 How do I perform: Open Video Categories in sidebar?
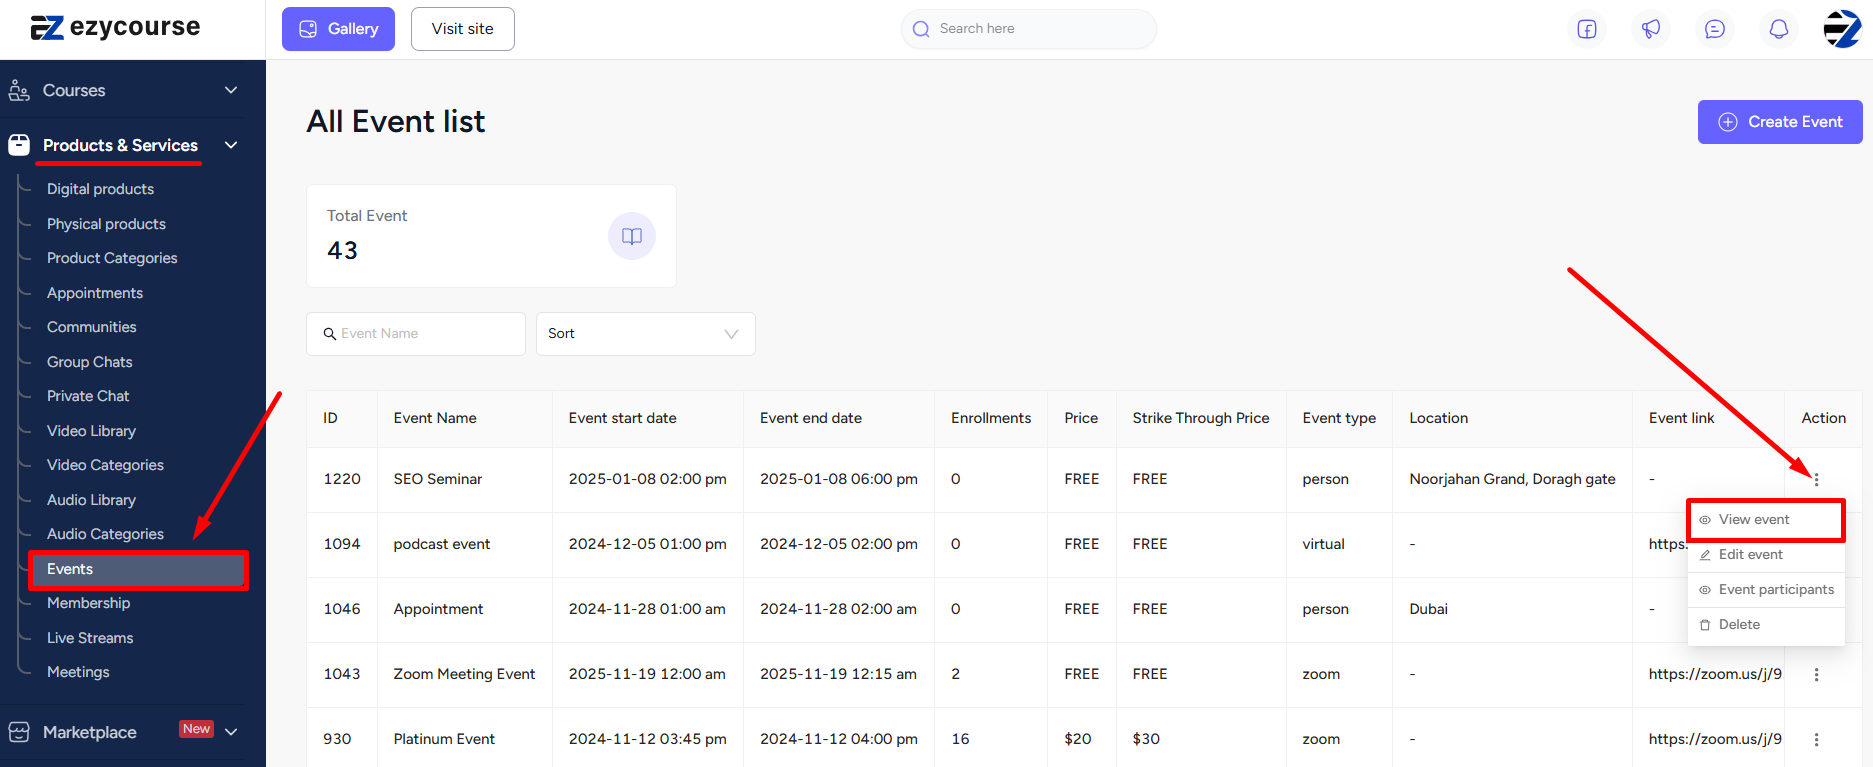(x=105, y=465)
